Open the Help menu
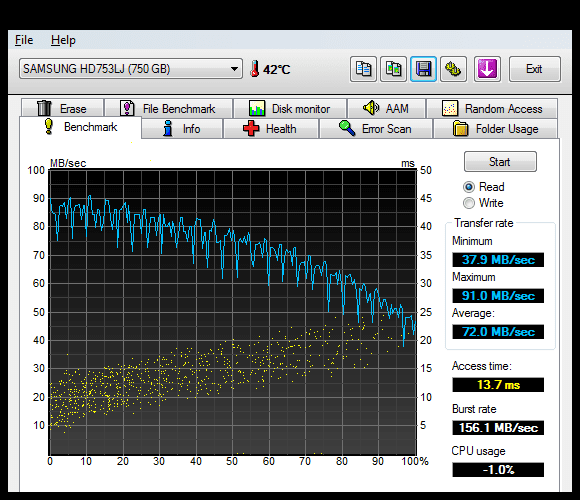This screenshot has height=500, width=580. tap(63, 40)
